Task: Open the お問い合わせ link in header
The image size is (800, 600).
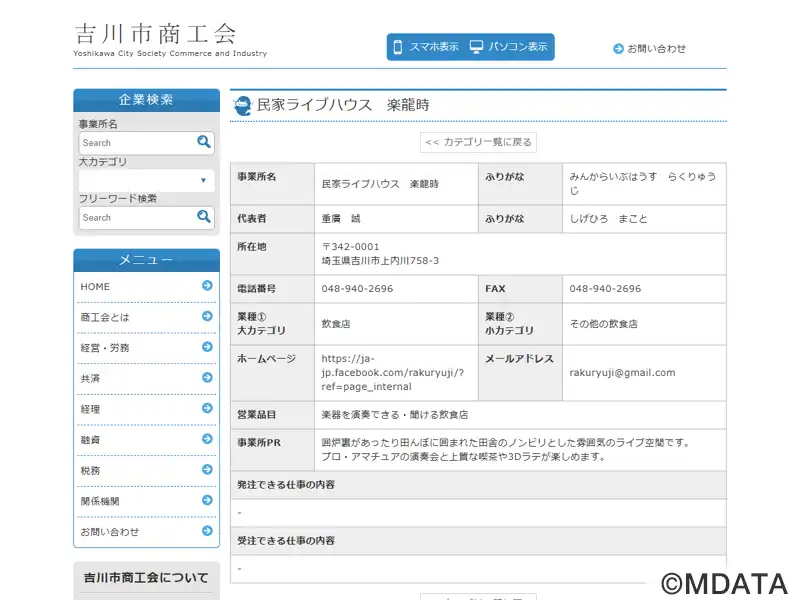Action: [650, 48]
